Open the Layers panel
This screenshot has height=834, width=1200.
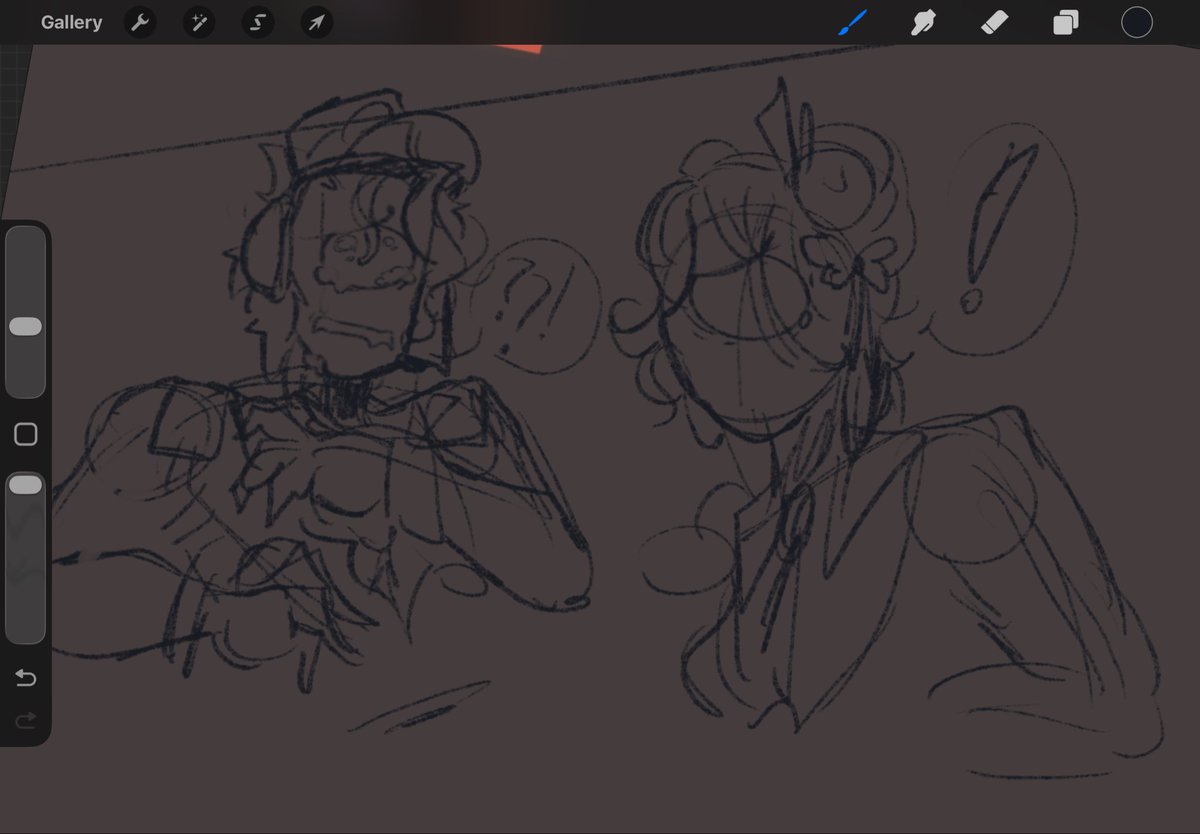point(1065,22)
